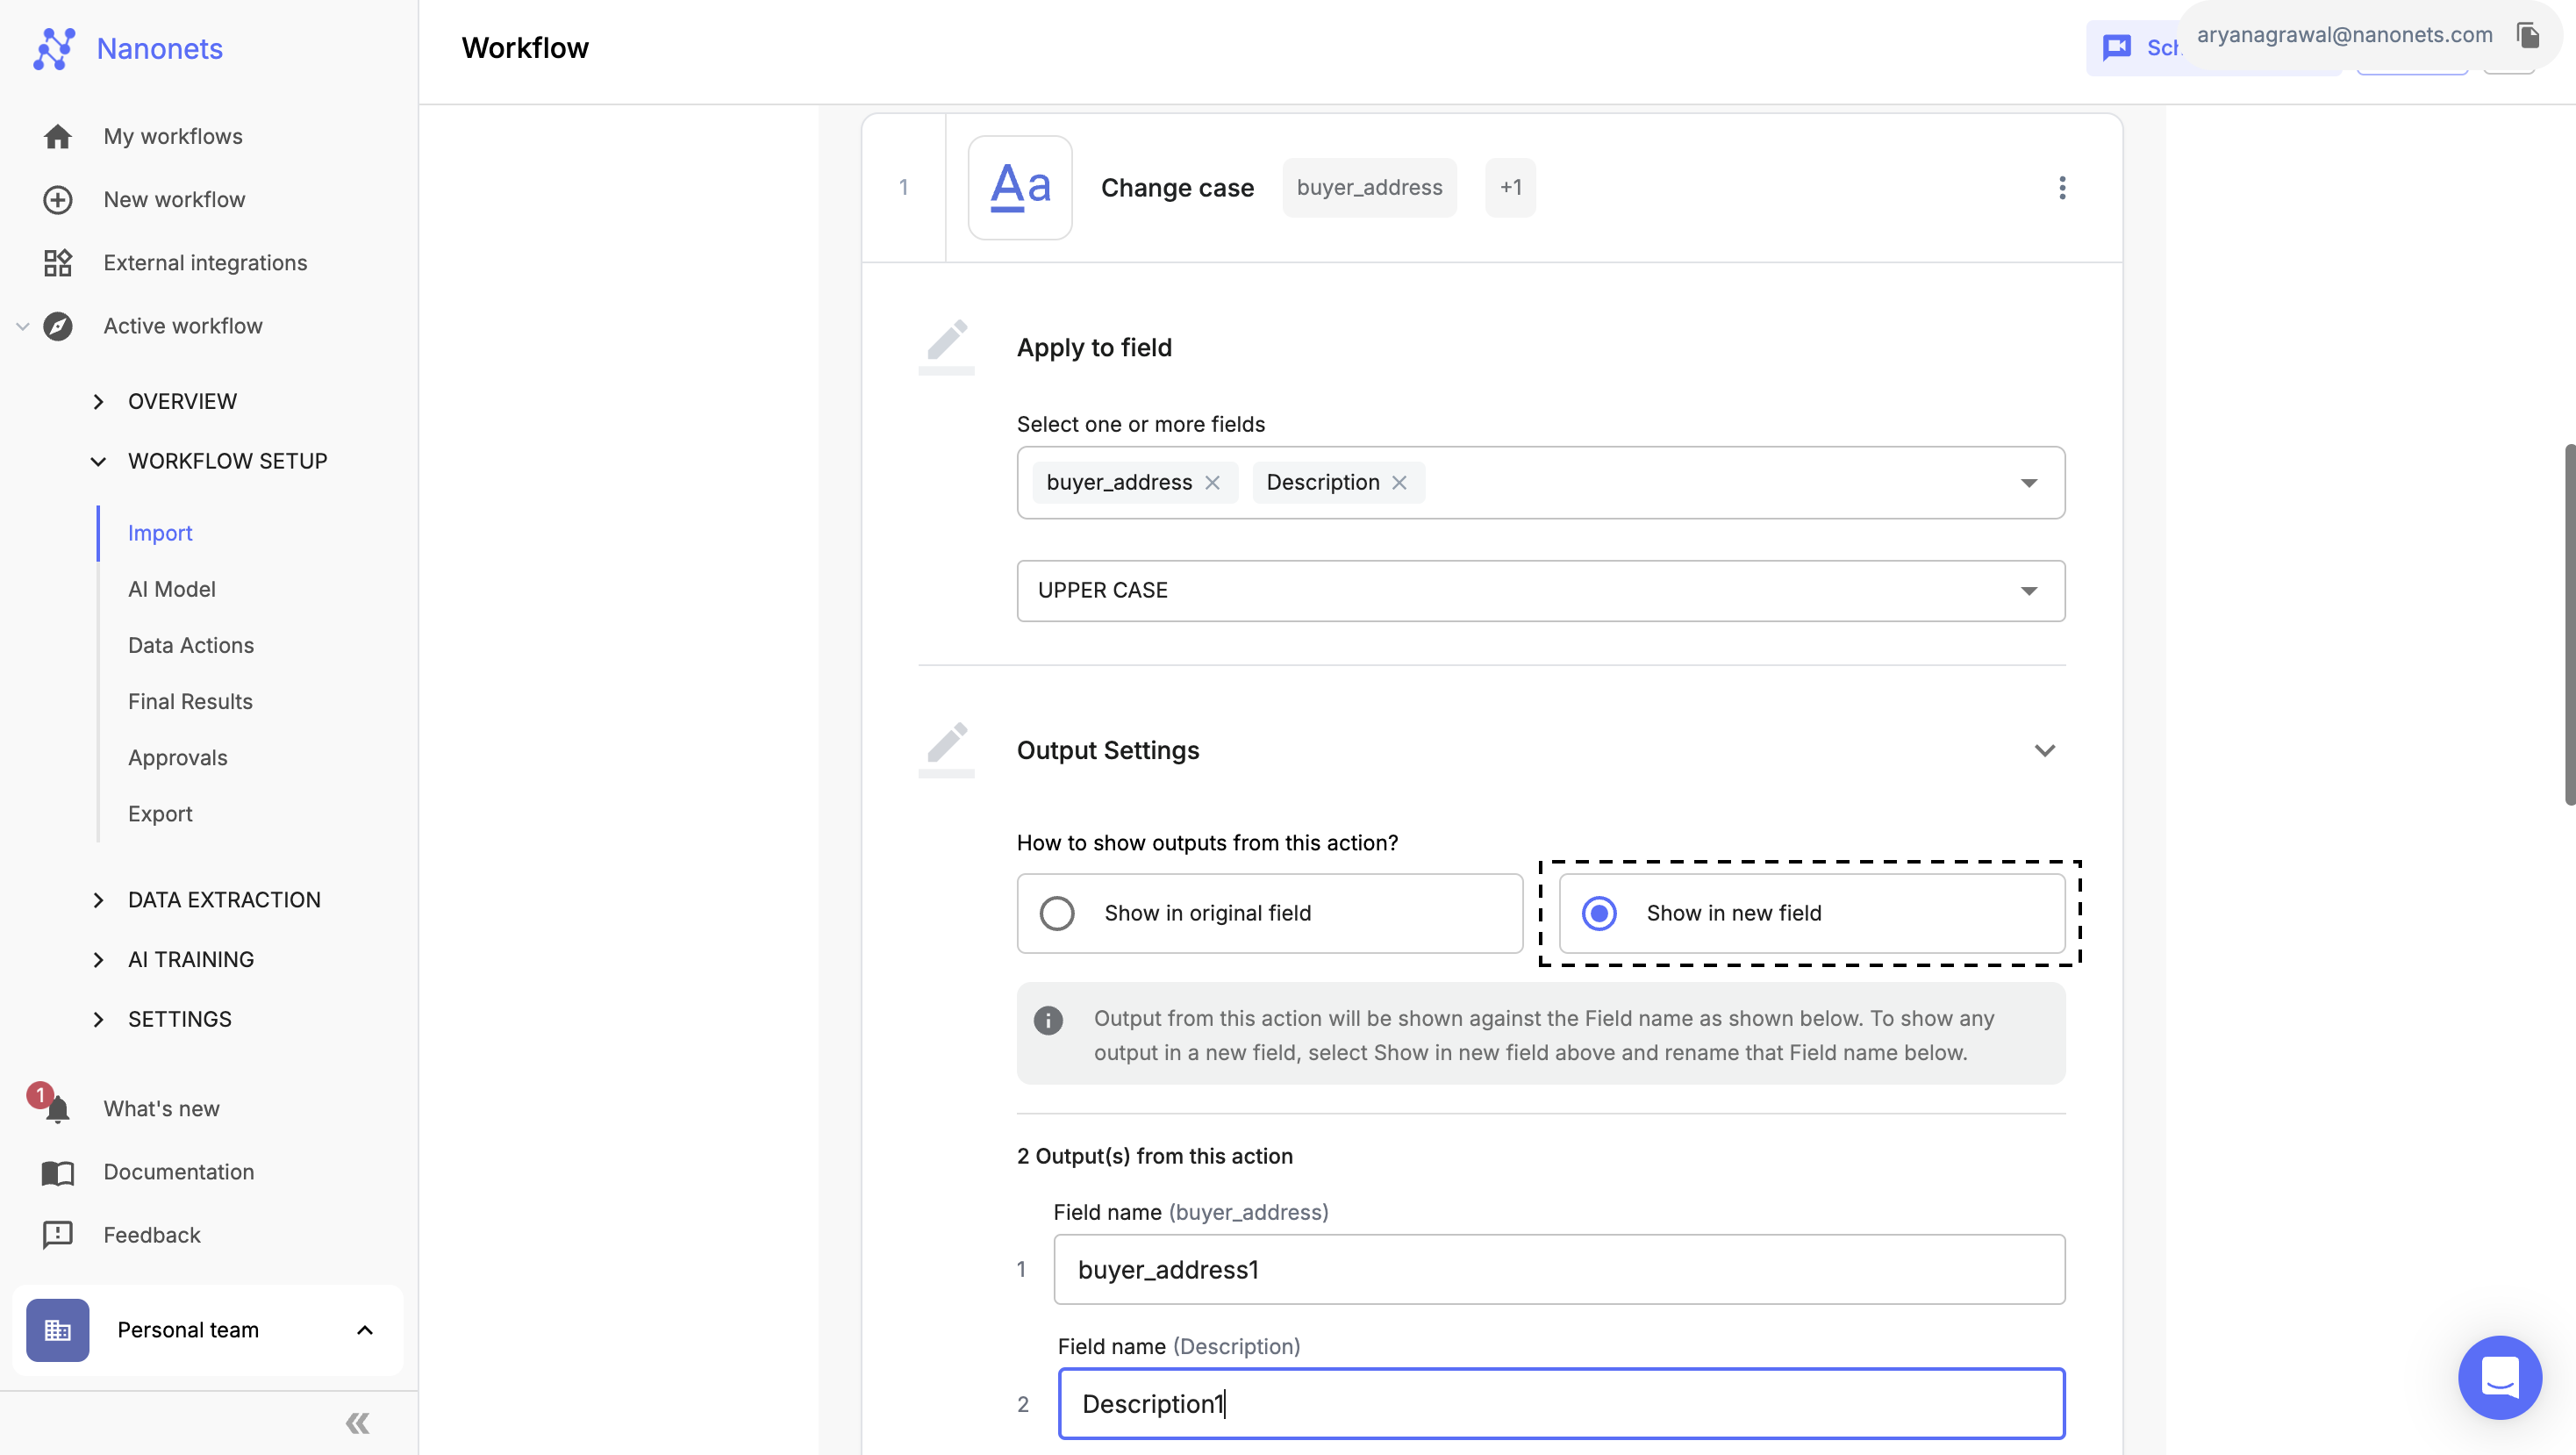Click the buyer_address header tag
Image resolution: width=2576 pixels, height=1455 pixels.
1370,188
